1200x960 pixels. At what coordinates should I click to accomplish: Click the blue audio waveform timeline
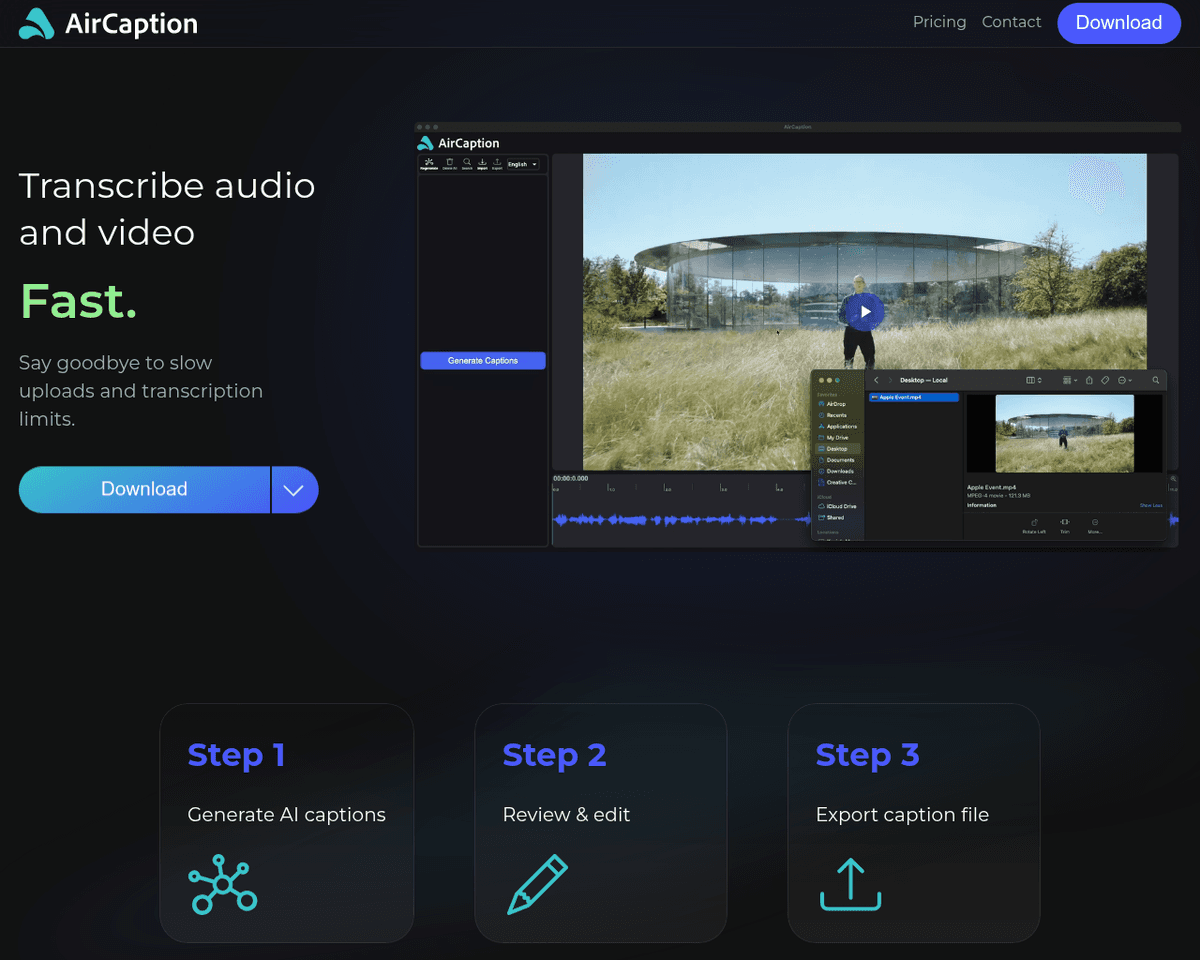(680, 519)
